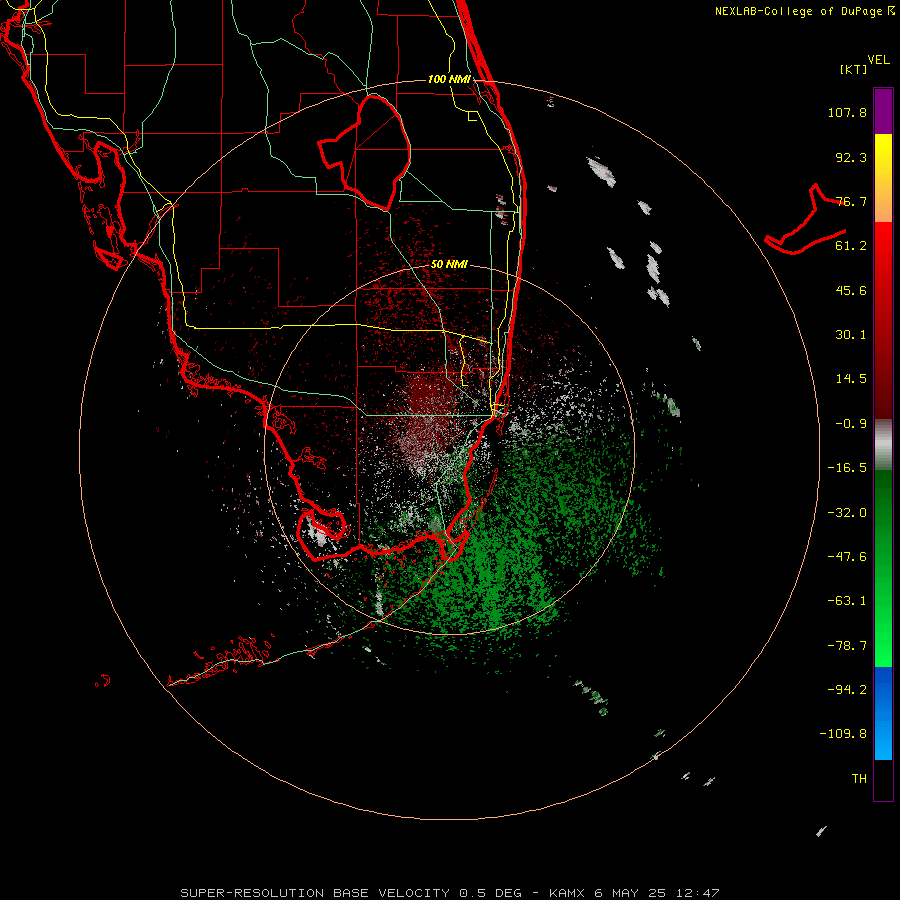
Task: Click the -109.8 legend value
Action: [843, 734]
